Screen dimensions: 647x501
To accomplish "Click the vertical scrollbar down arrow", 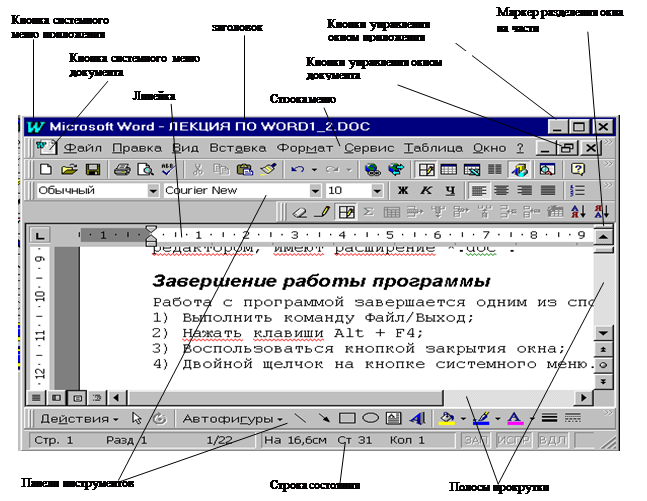I will [604, 333].
